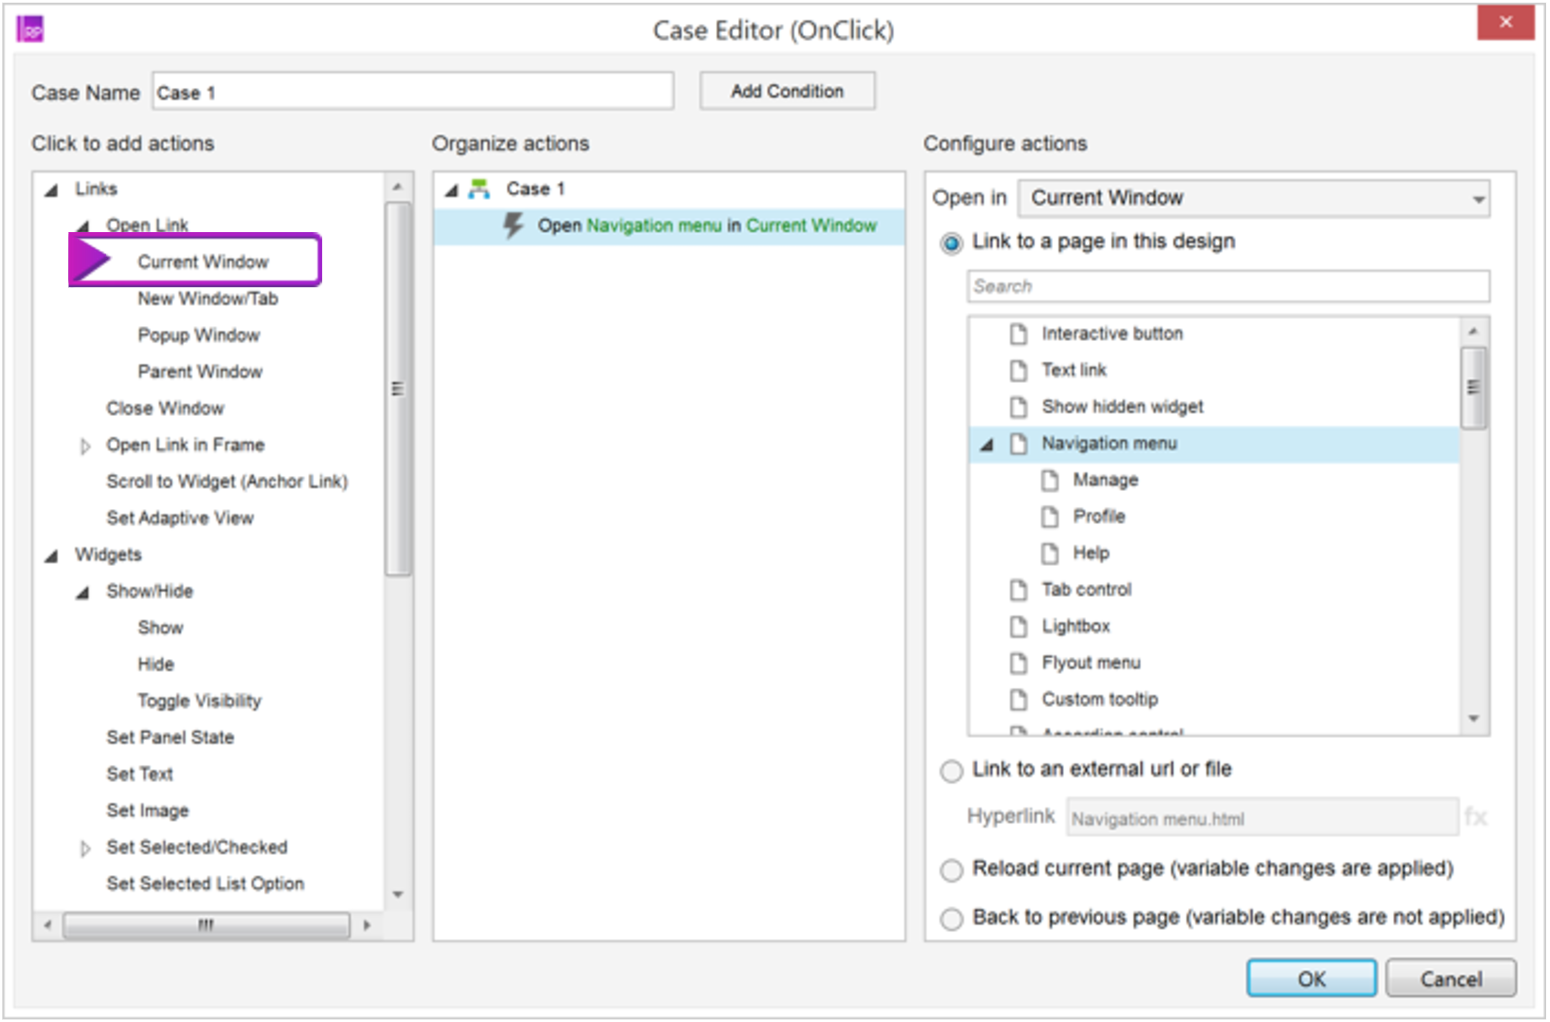Viewport: 1550px width, 1022px height.
Task: Select 'Reload current page' option
Action: tap(952, 870)
